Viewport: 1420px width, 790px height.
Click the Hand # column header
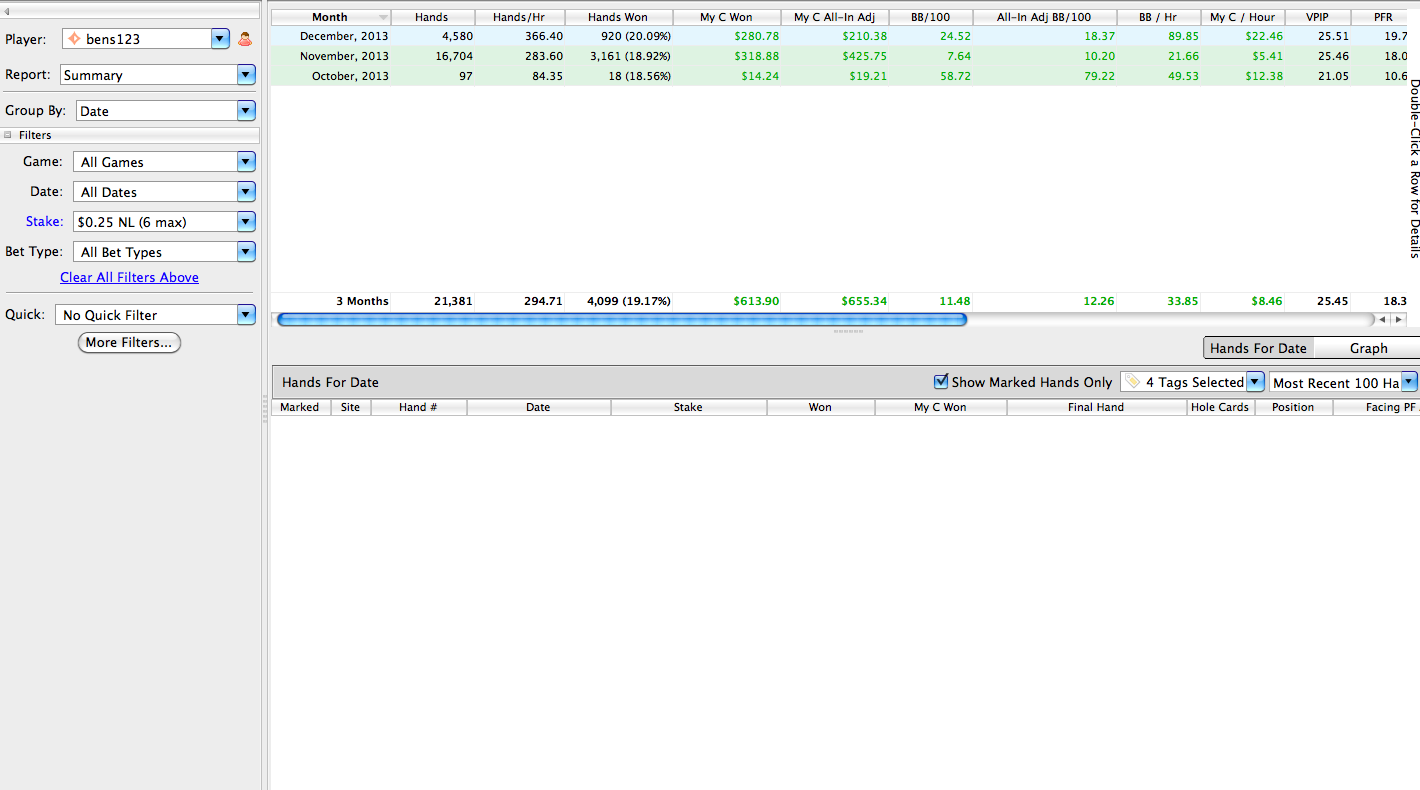click(x=418, y=407)
